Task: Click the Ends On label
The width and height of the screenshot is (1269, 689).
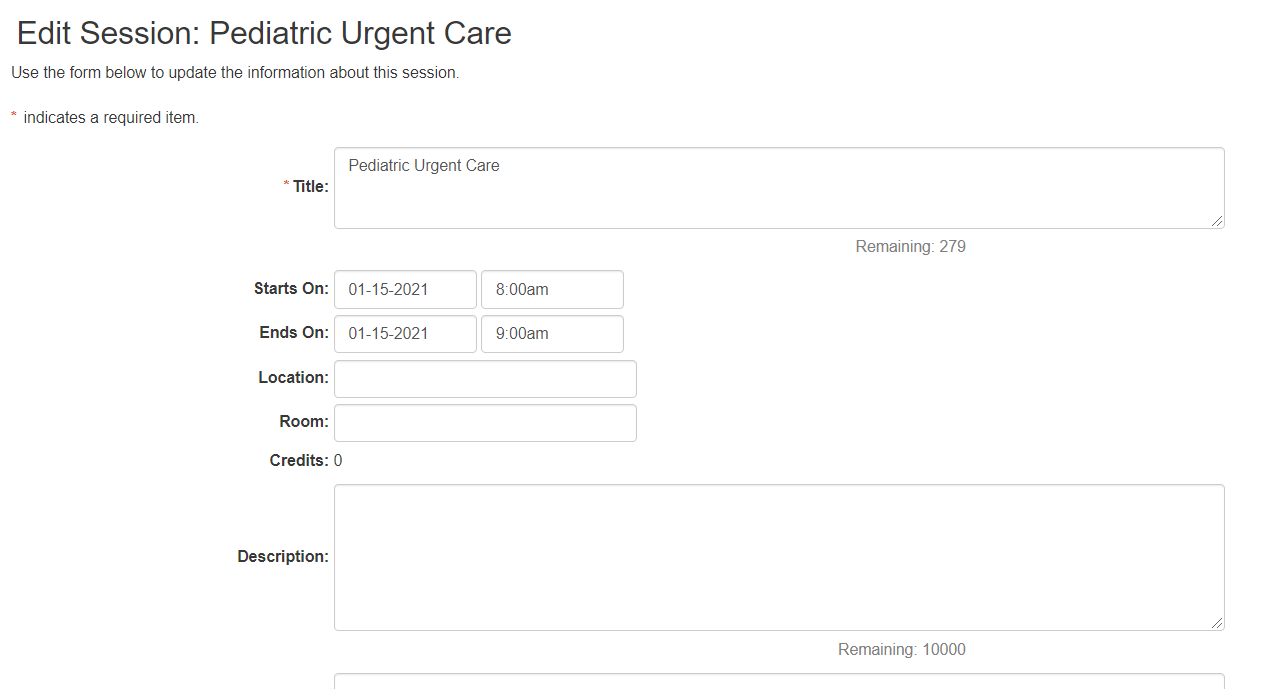Action: 294,333
